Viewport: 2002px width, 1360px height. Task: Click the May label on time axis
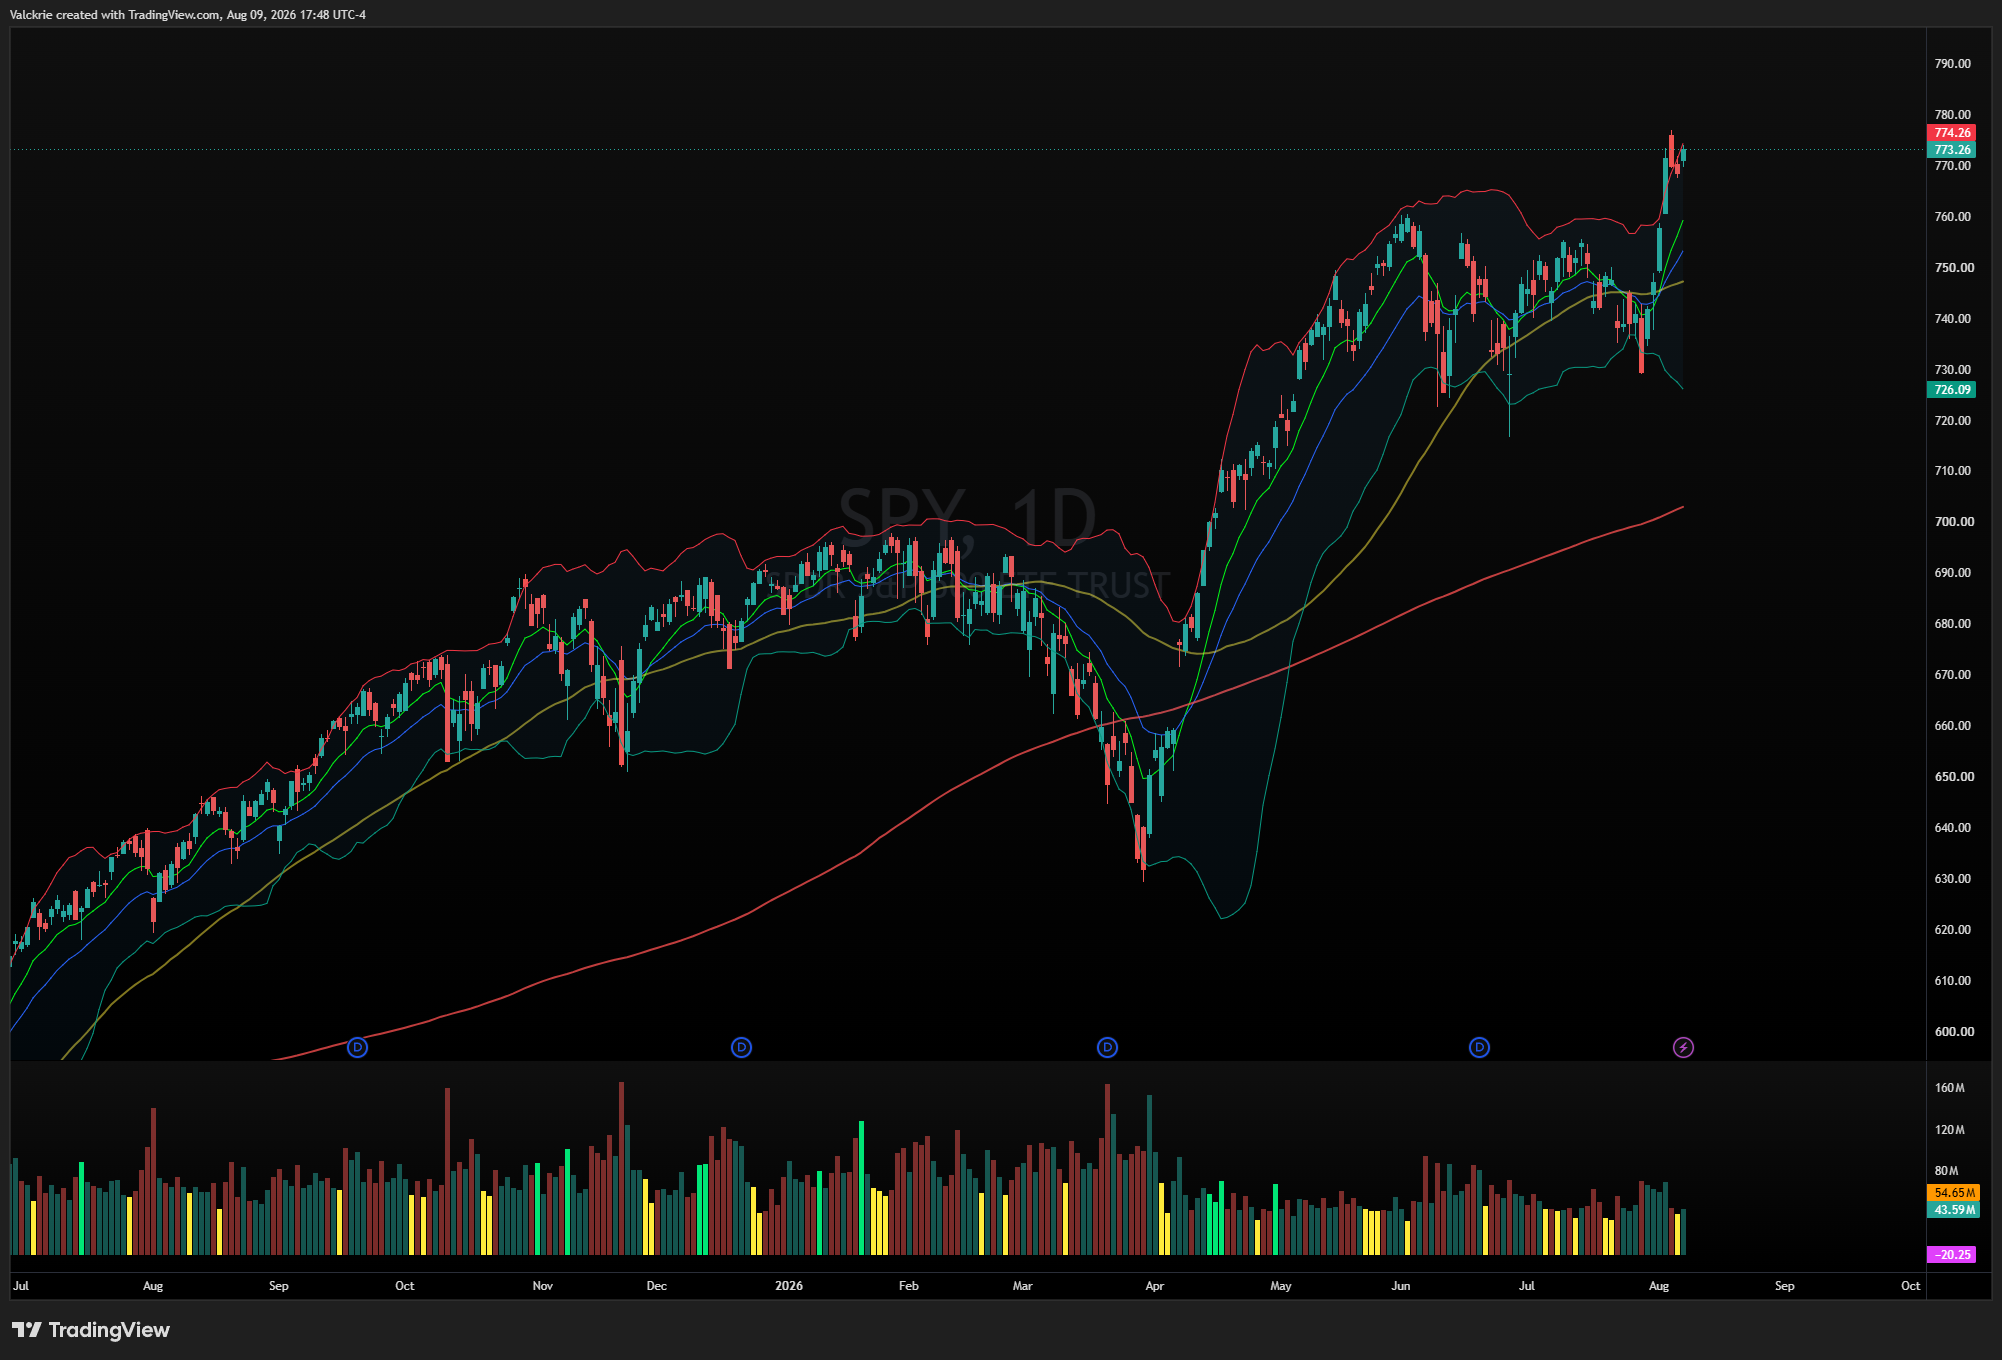tap(1280, 1286)
